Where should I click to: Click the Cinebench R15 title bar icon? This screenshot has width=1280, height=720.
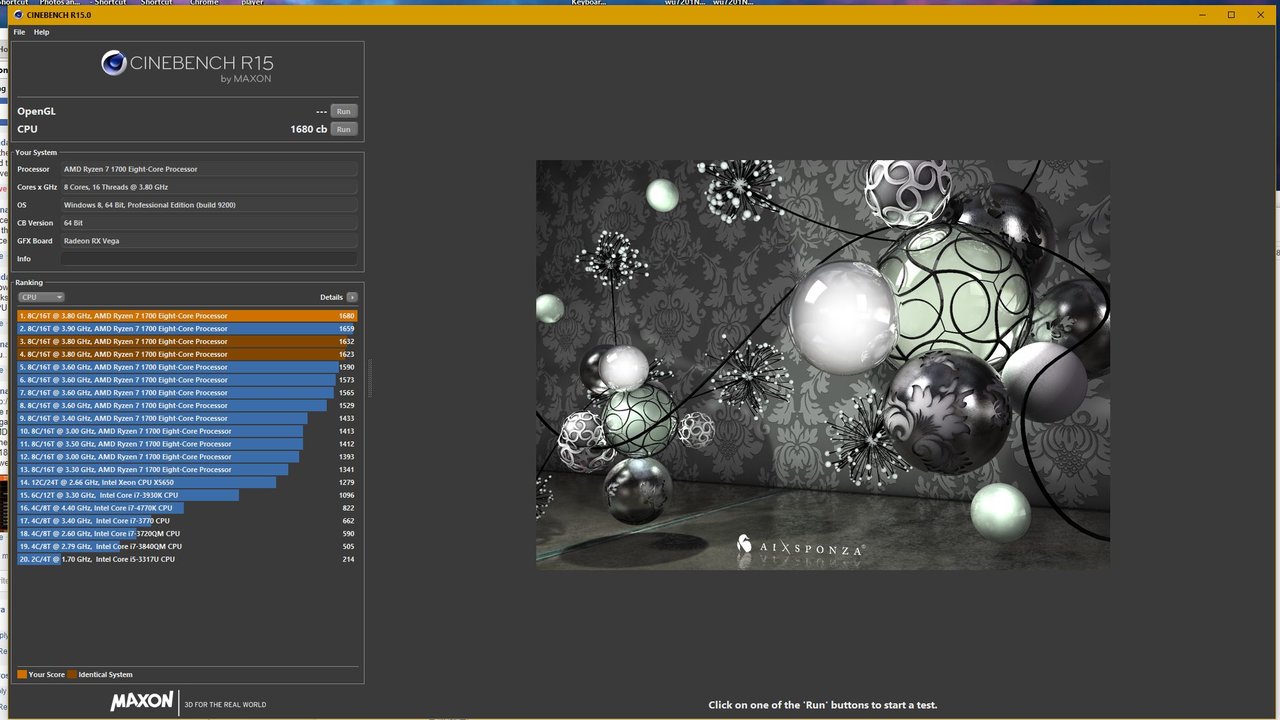(18, 15)
